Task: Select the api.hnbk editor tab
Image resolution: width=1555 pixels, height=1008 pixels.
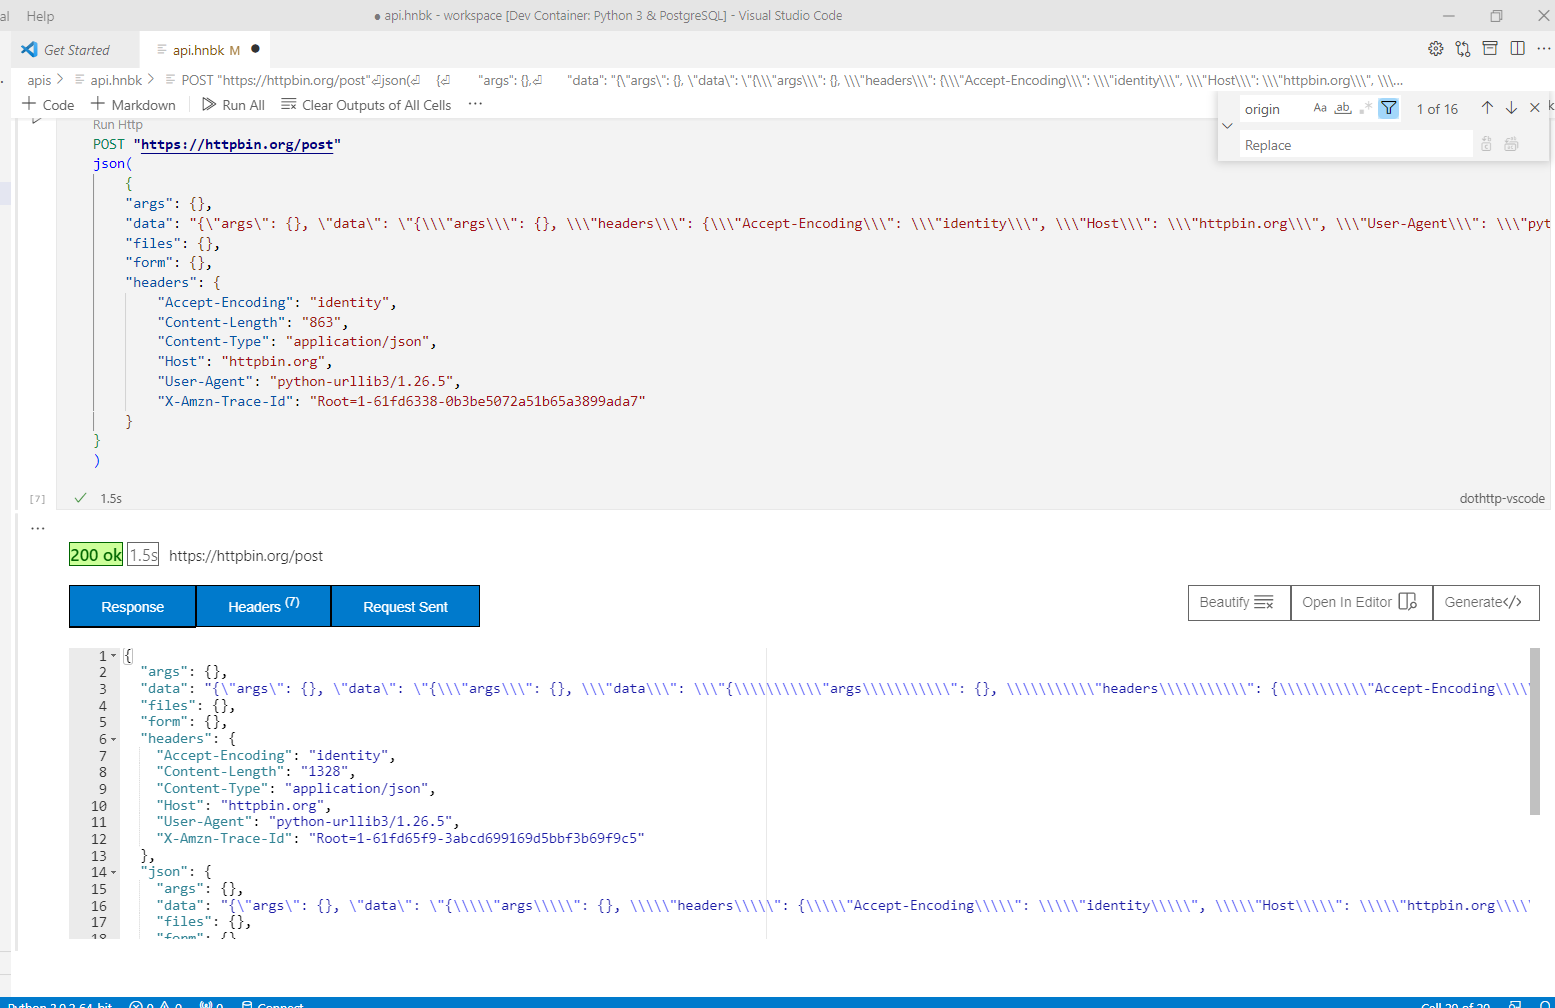Action: (x=205, y=50)
